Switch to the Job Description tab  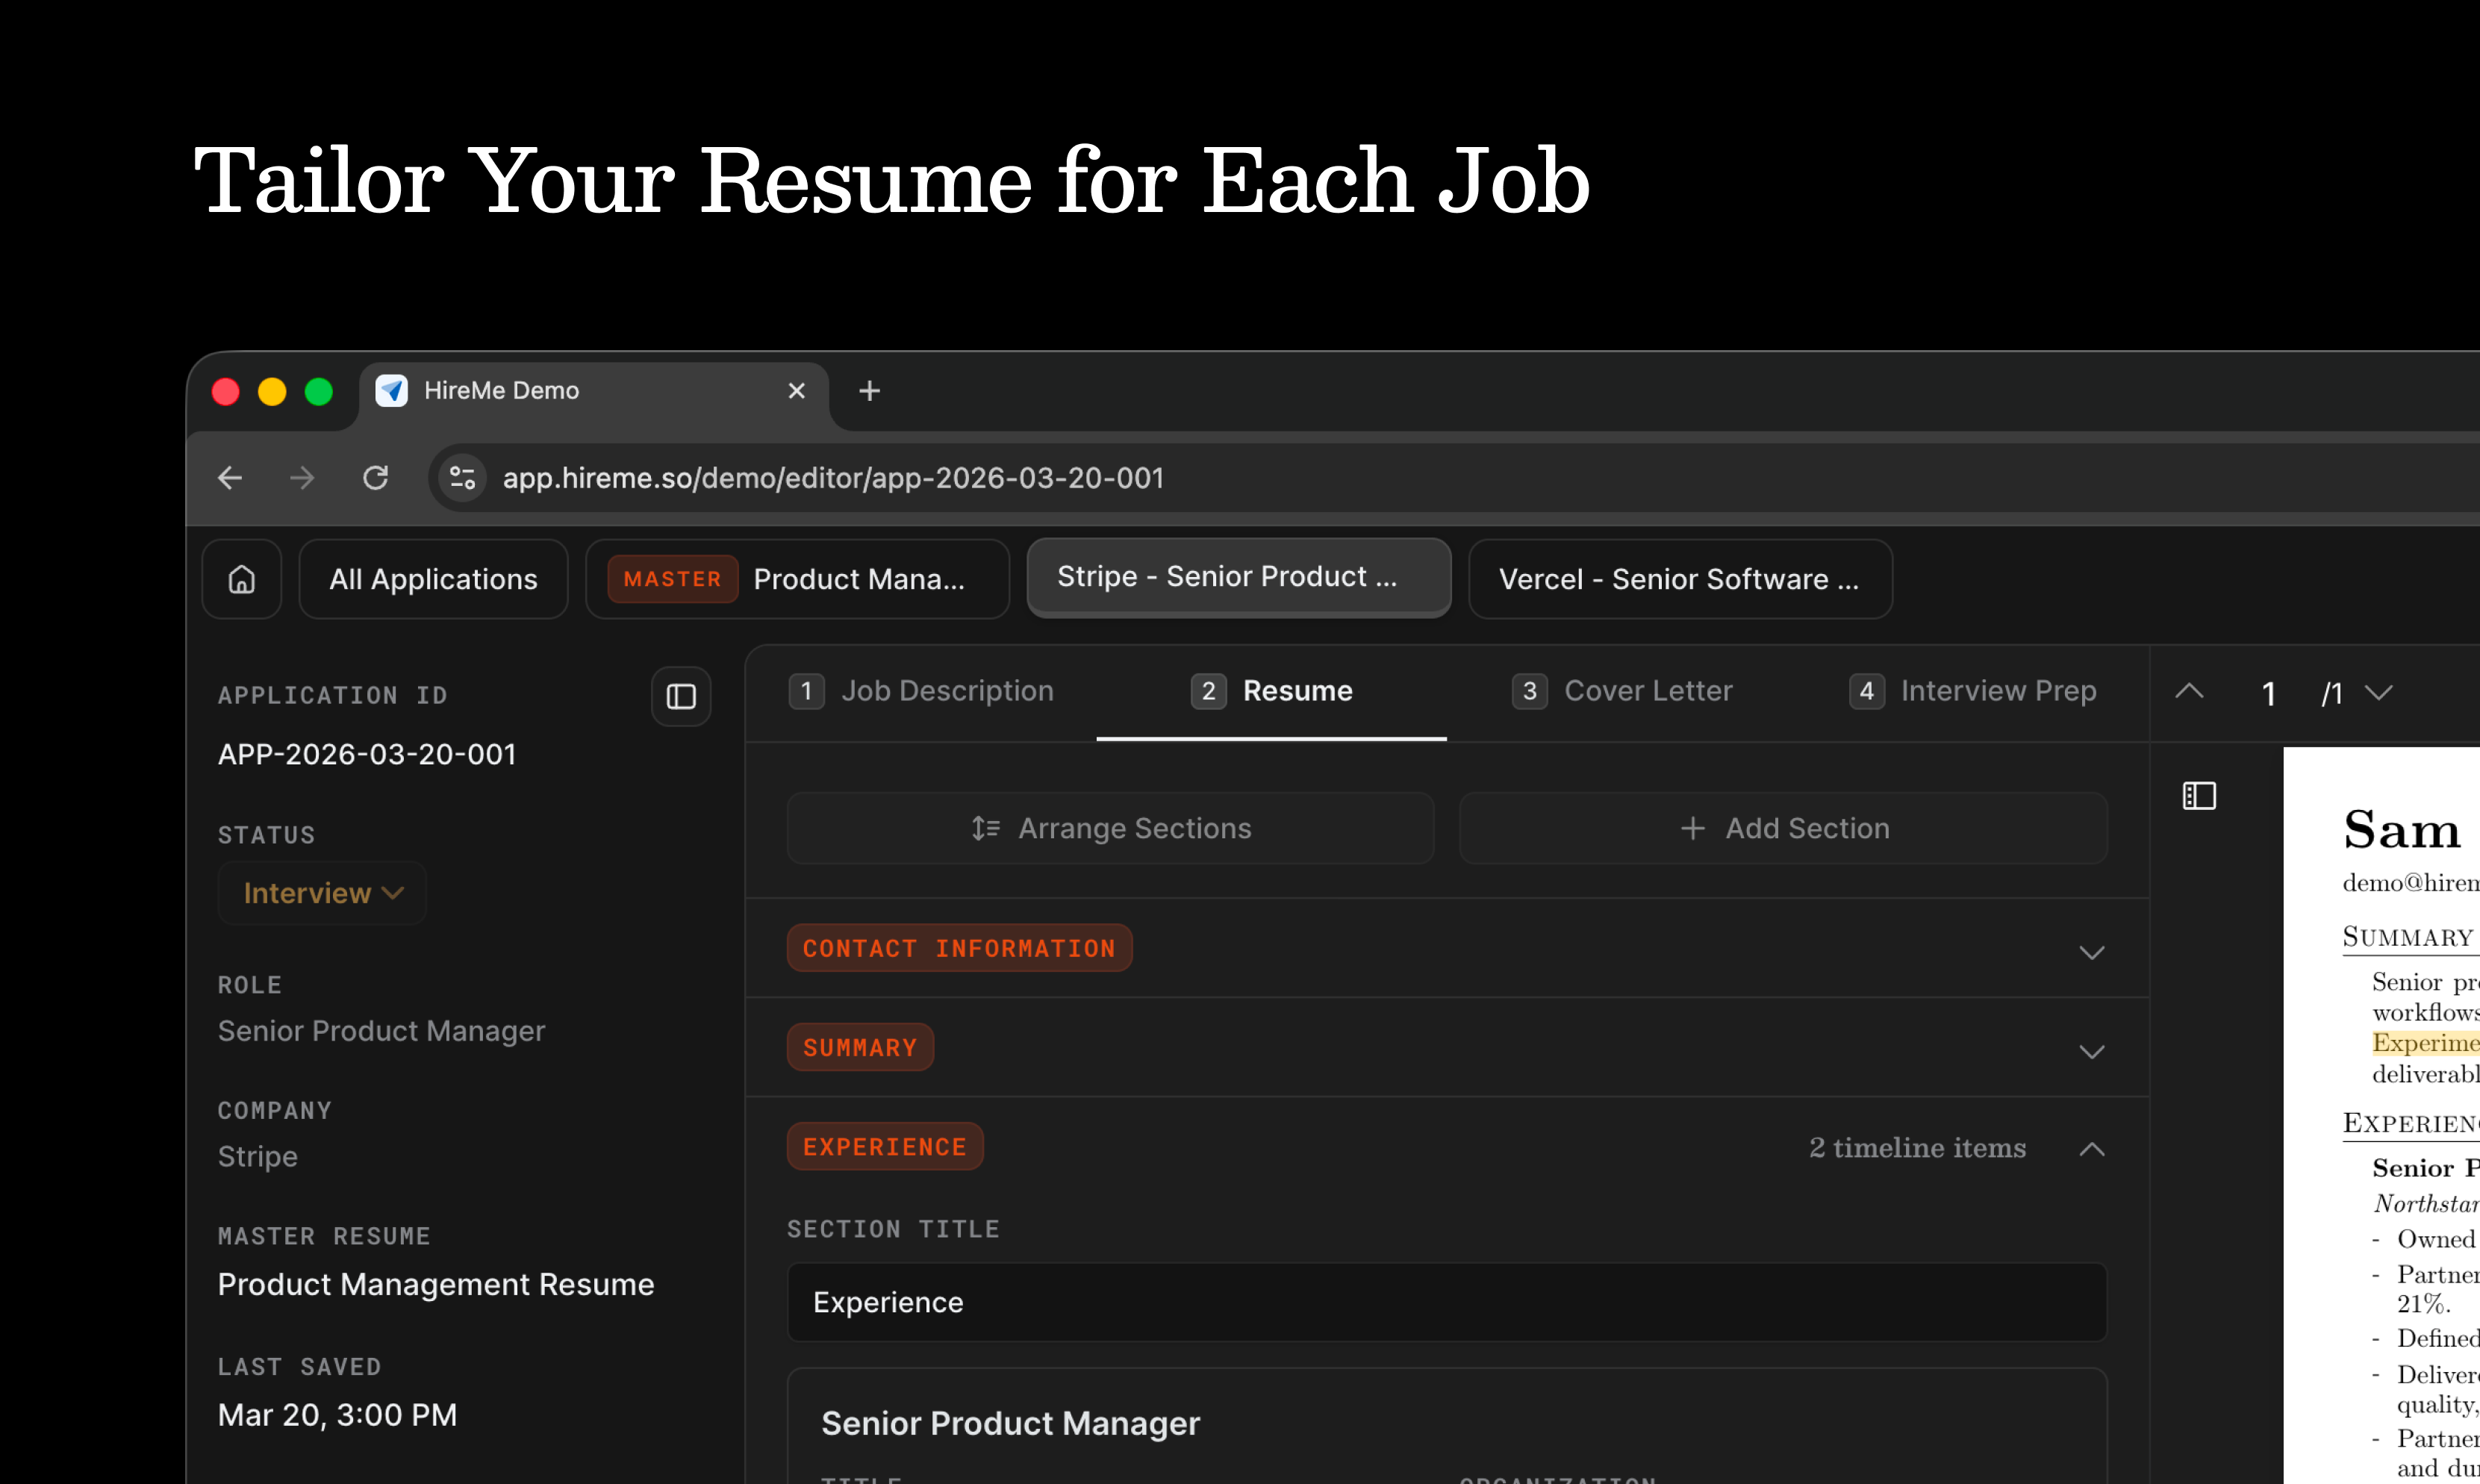pyautogui.click(x=948, y=691)
